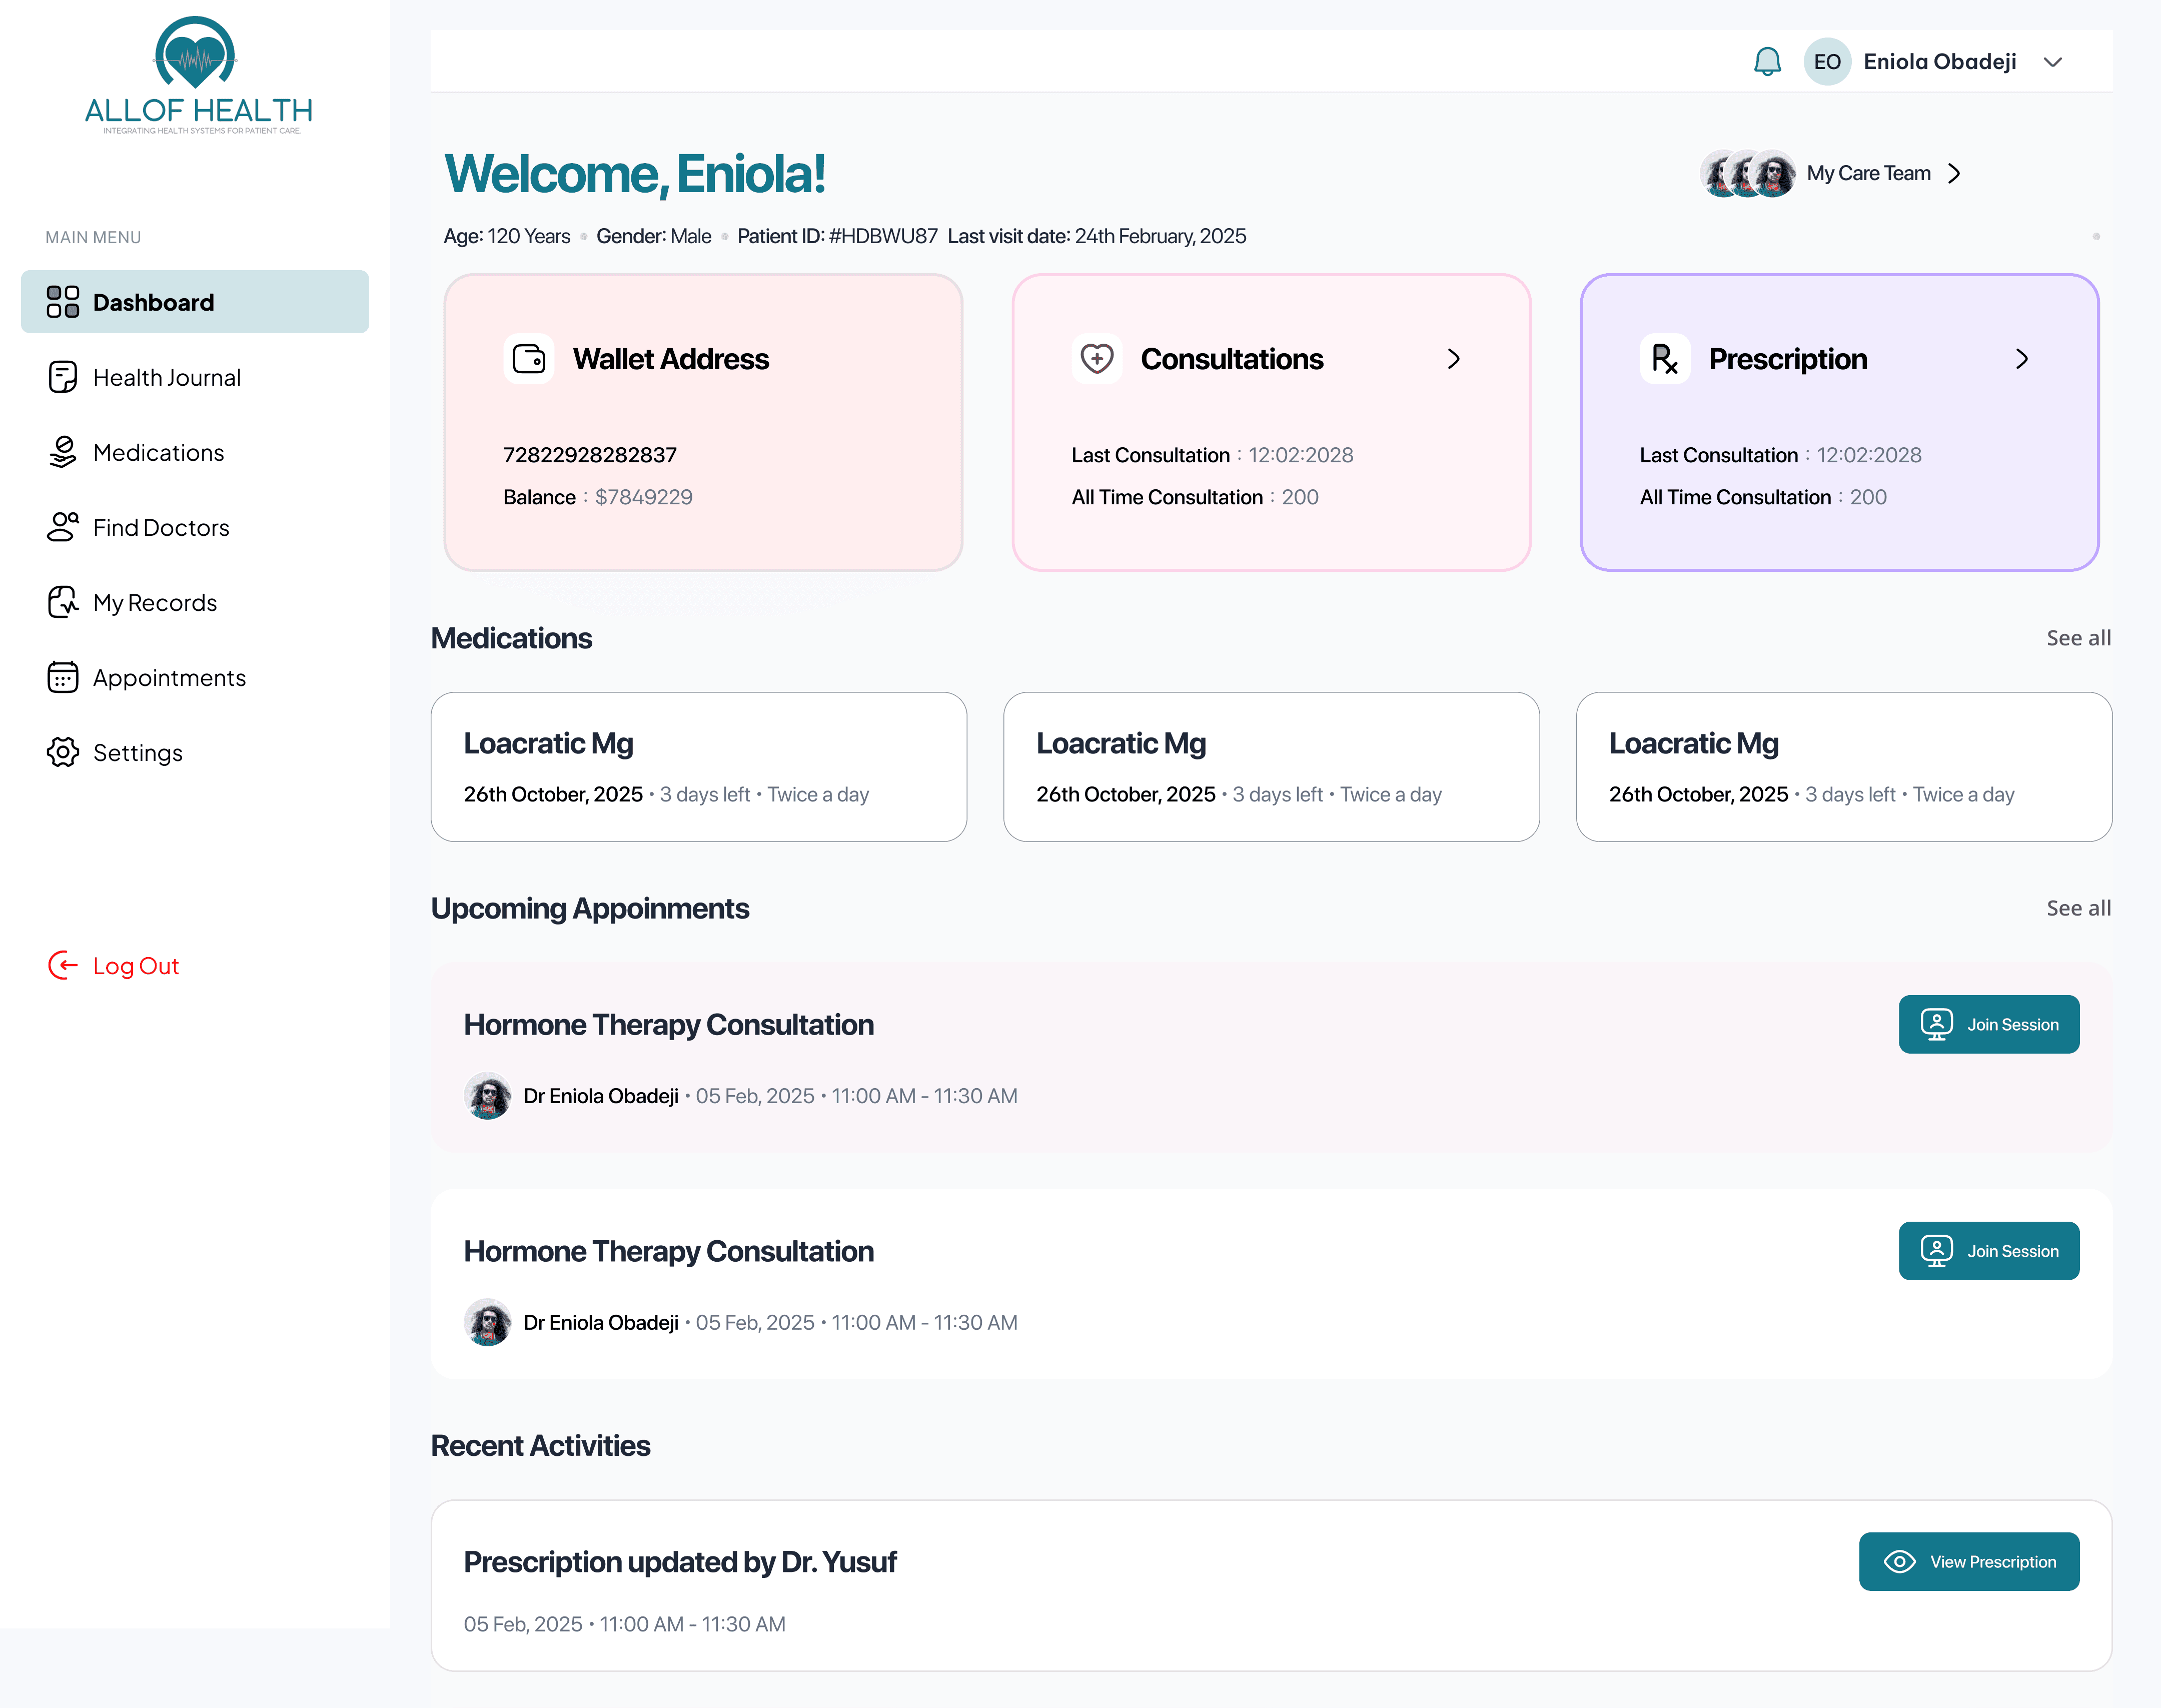
Task: Click See all for Upcoming Appointments
Action: click(x=2078, y=908)
